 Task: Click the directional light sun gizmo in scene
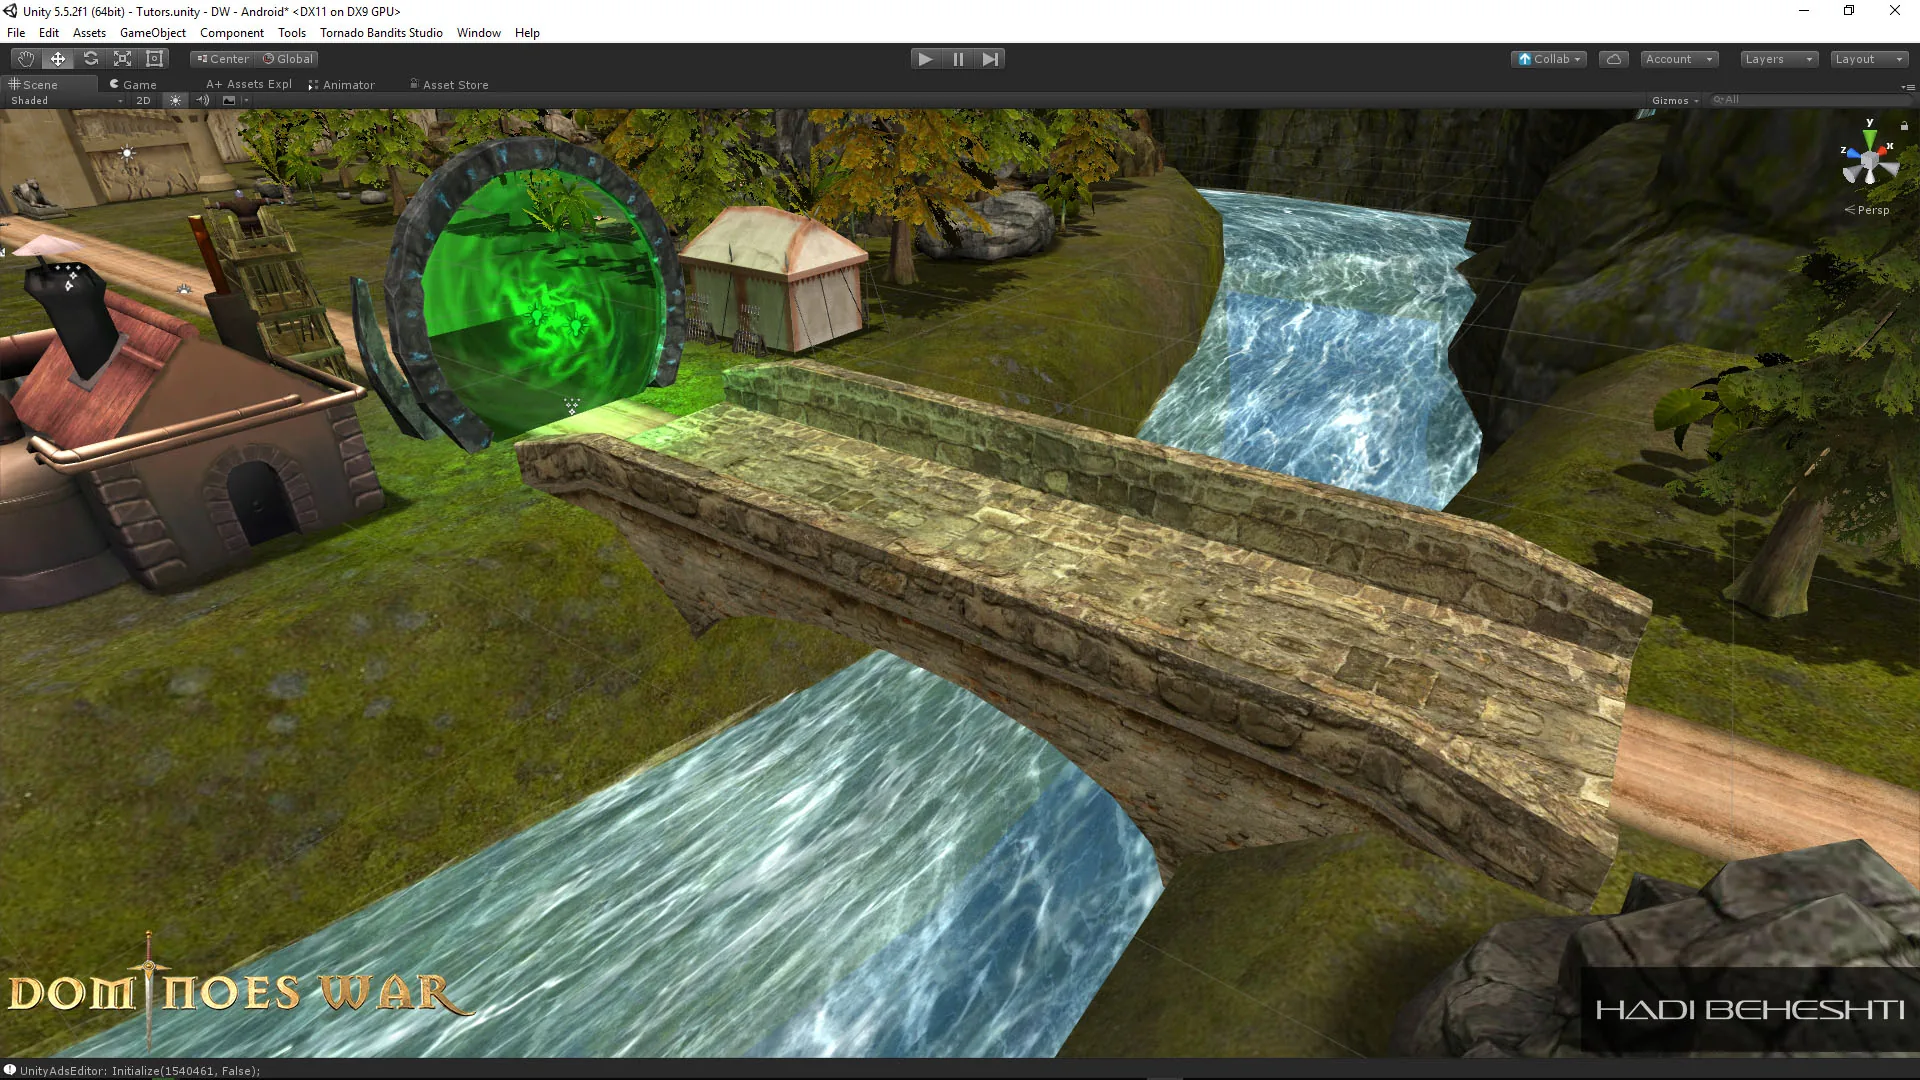(126, 153)
